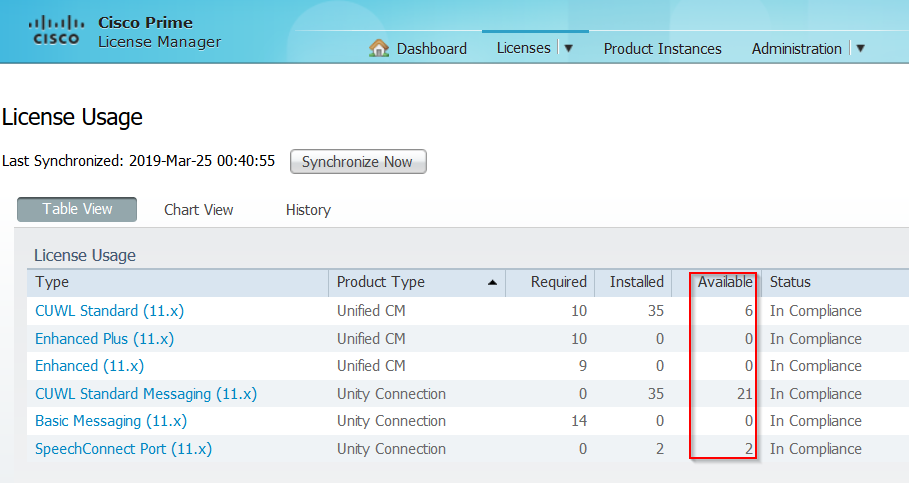The image size is (909, 483).
Task: Expand the Licenses dropdown arrow
Action: pos(569,48)
